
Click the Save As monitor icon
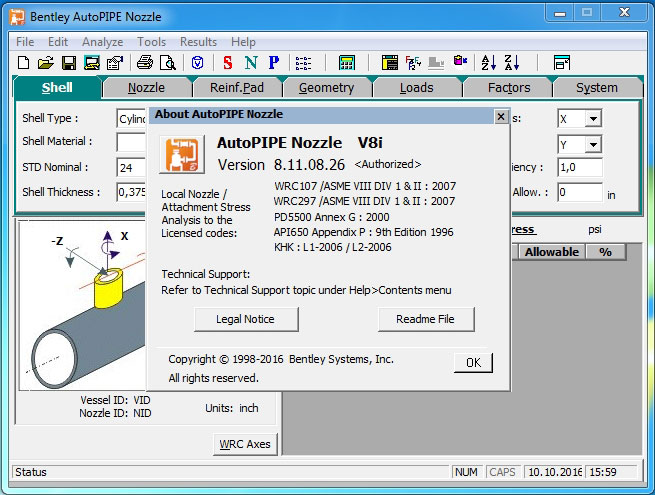point(91,63)
